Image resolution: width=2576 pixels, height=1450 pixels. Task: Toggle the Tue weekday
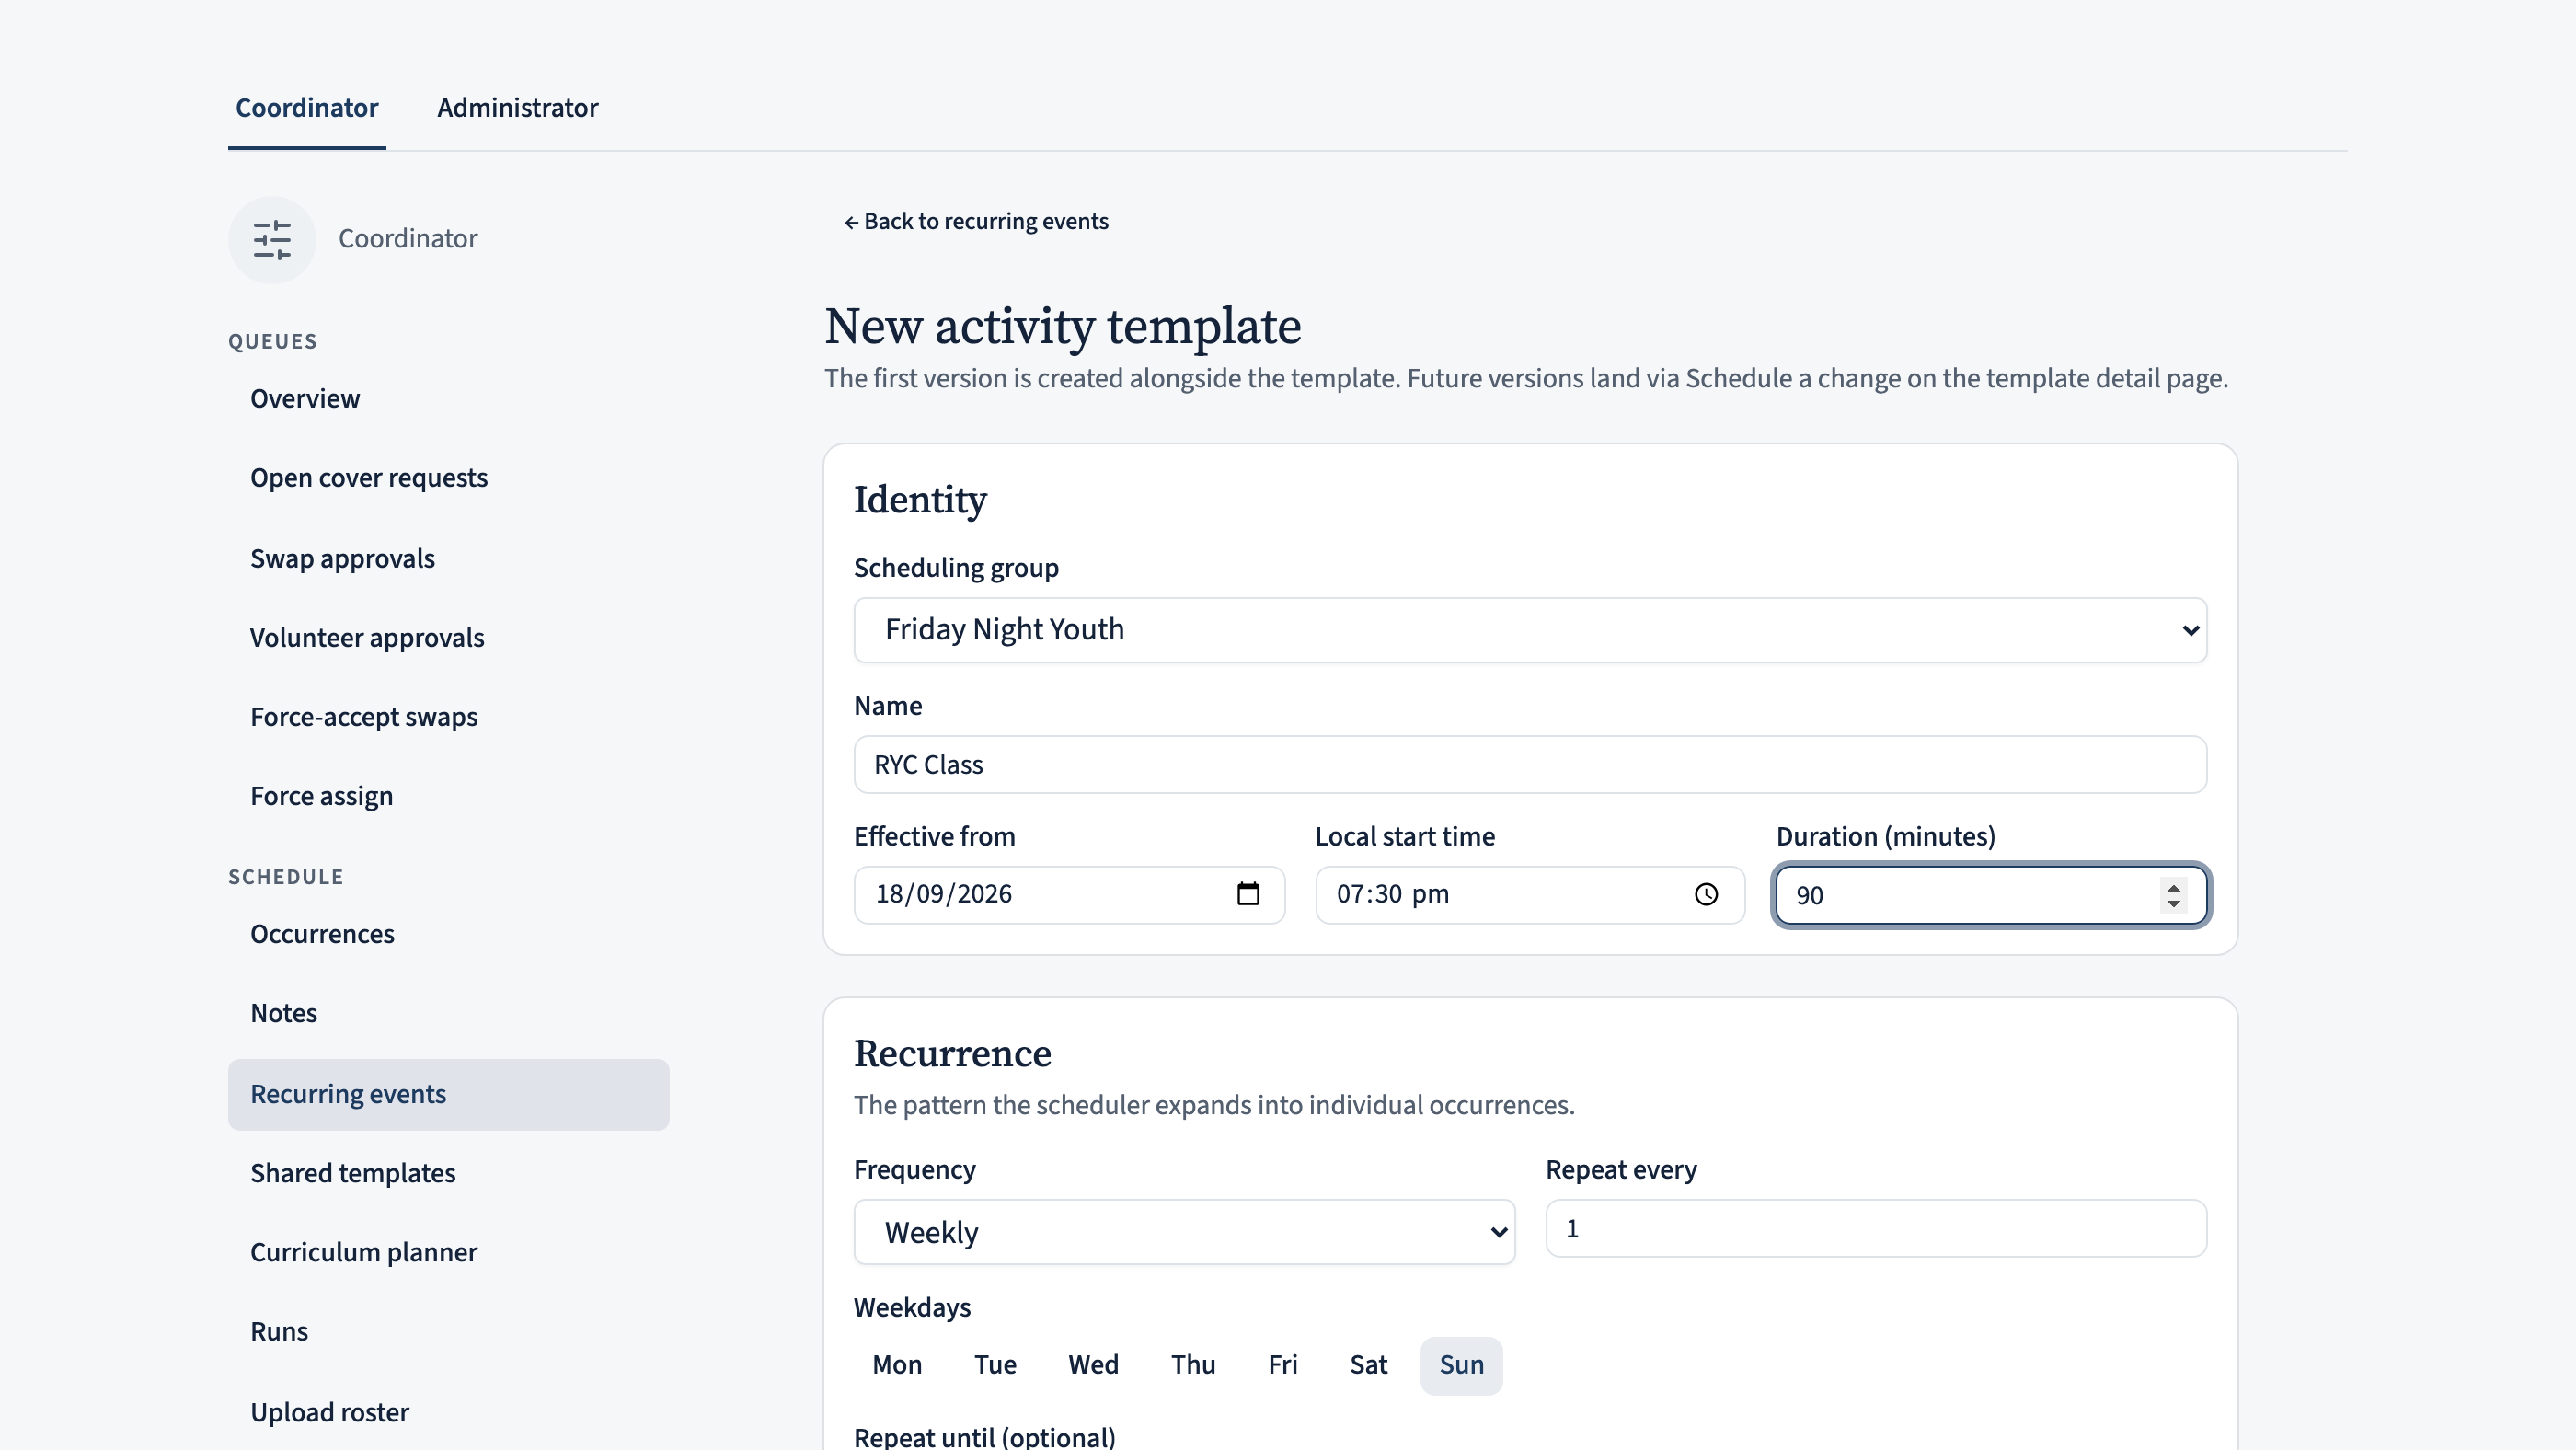(995, 1365)
